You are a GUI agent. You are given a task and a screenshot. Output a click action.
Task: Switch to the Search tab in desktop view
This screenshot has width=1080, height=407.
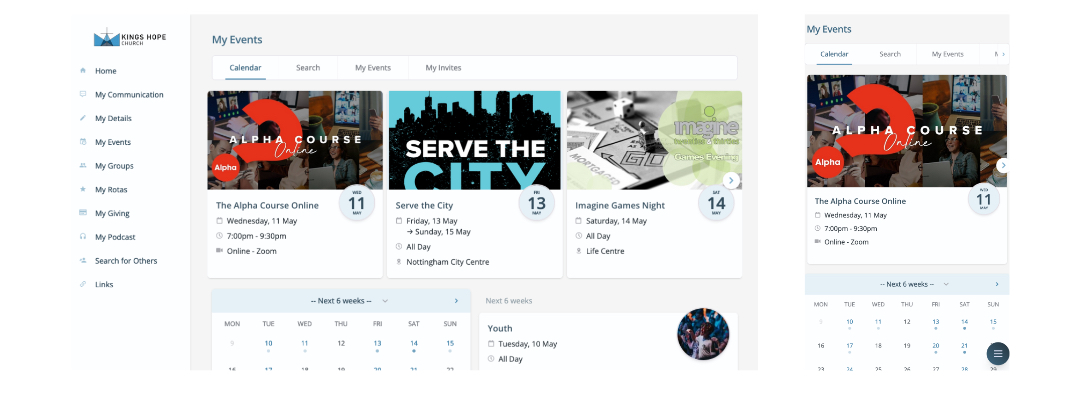(308, 67)
